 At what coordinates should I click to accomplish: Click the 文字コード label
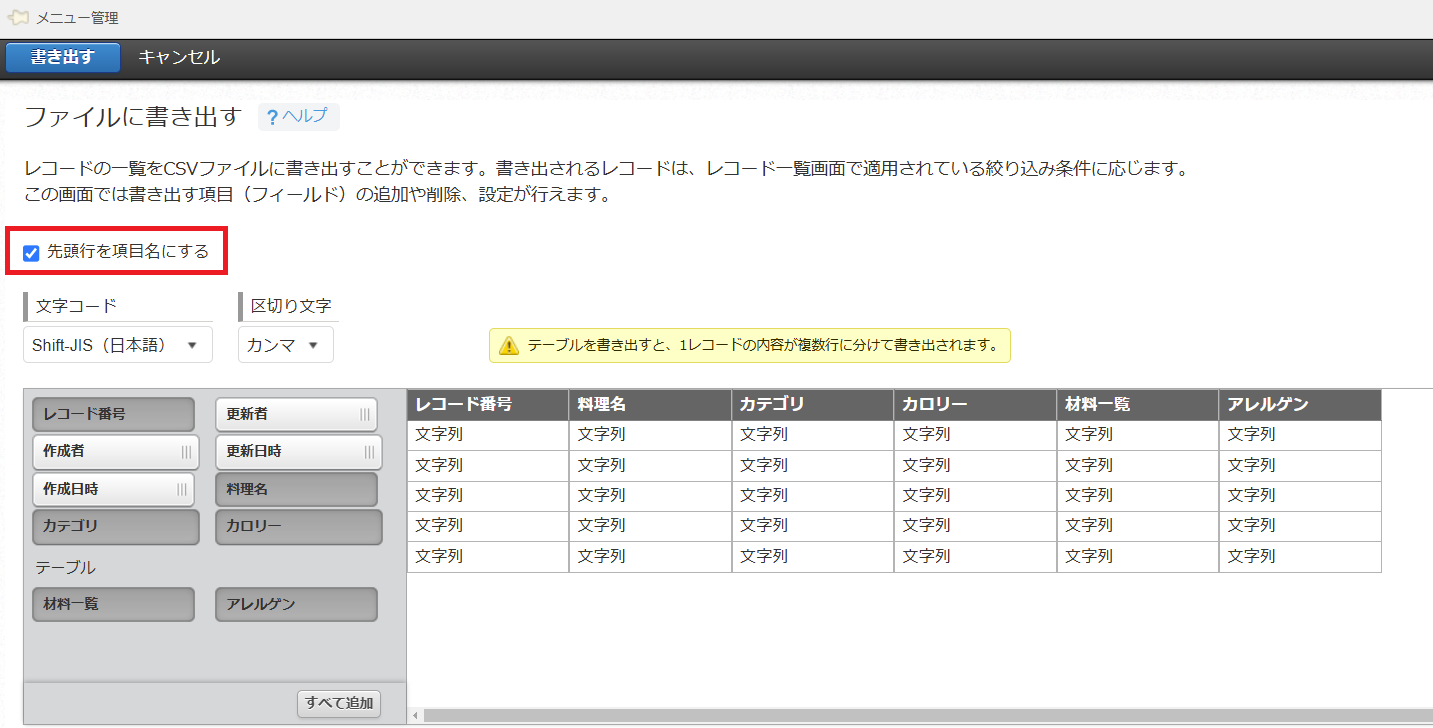(76, 306)
